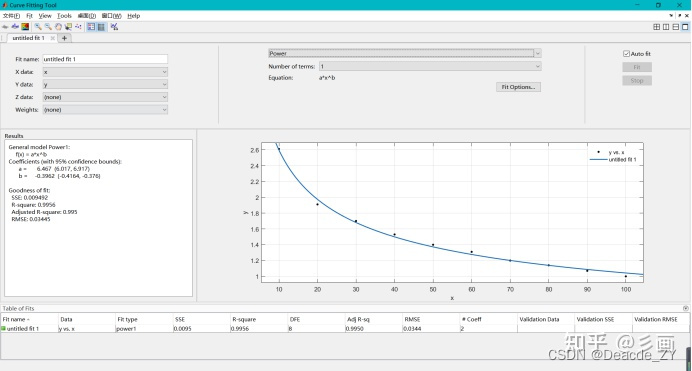
Task: Select the Zoom In magnifier tool
Action: click(38, 27)
